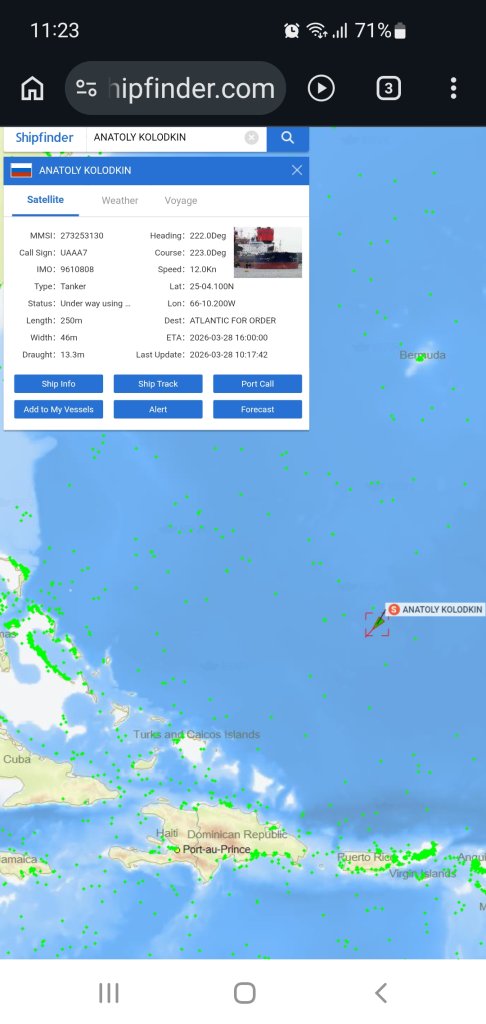The height and width of the screenshot is (1024, 486).
Task: Tap the media play button in browser toolbar
Action: (x=321, y=88)
